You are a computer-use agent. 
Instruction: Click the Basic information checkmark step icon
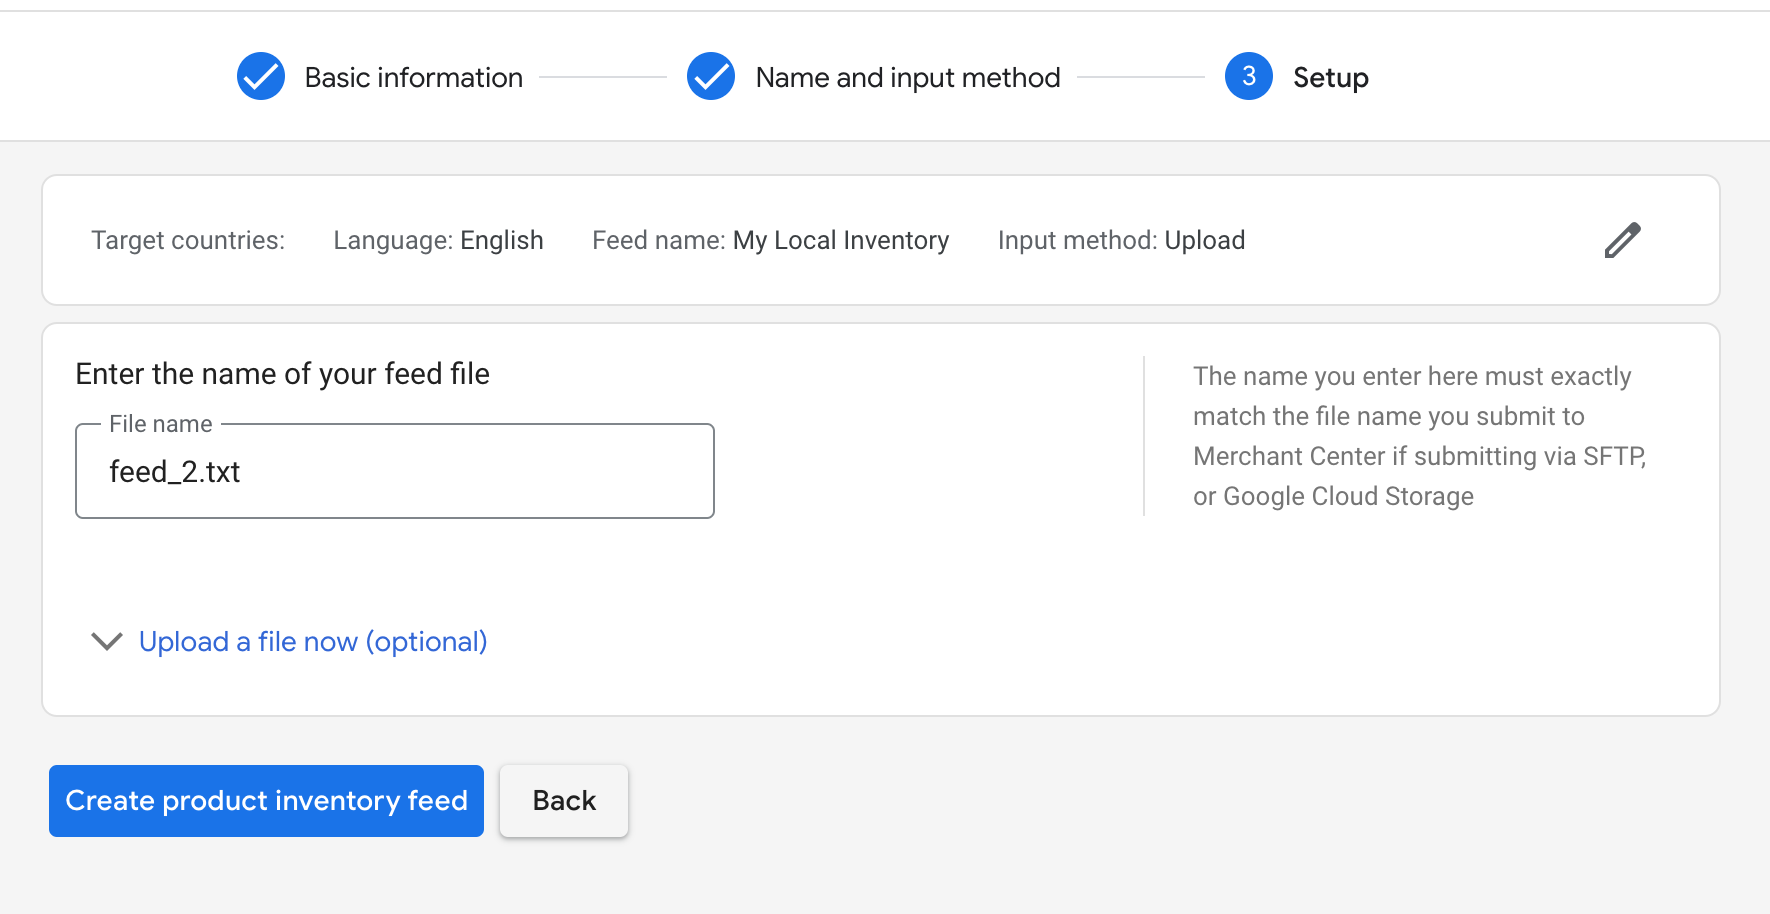tap(261, 76)
